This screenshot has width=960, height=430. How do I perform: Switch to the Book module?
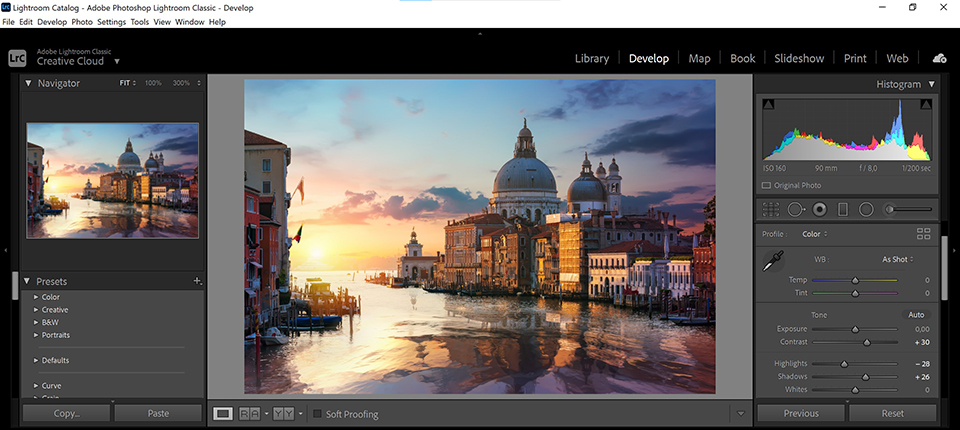click(743, 58)
